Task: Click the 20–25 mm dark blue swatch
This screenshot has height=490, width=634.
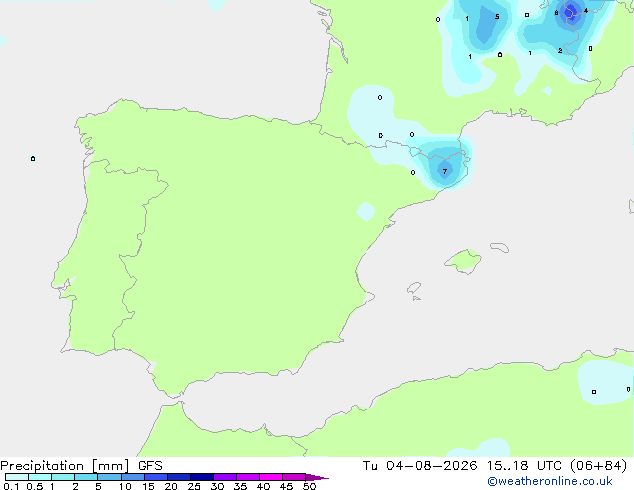Action: point(179,477)
